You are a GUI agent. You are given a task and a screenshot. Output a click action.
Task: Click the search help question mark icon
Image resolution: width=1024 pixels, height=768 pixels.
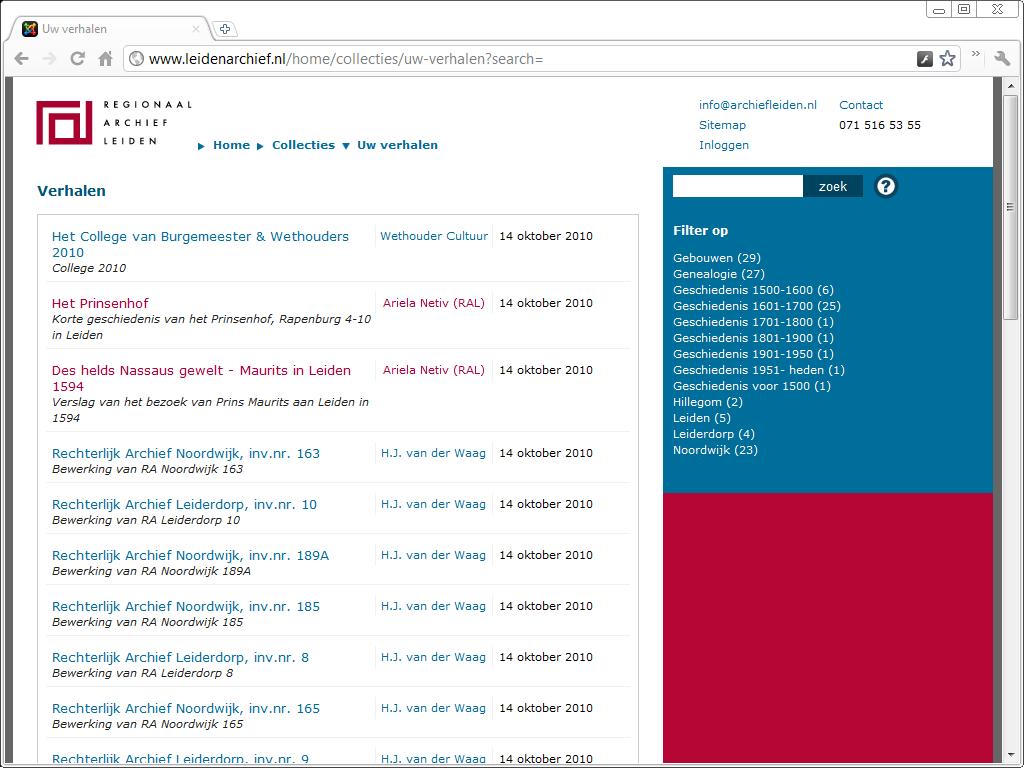(886, 186)
